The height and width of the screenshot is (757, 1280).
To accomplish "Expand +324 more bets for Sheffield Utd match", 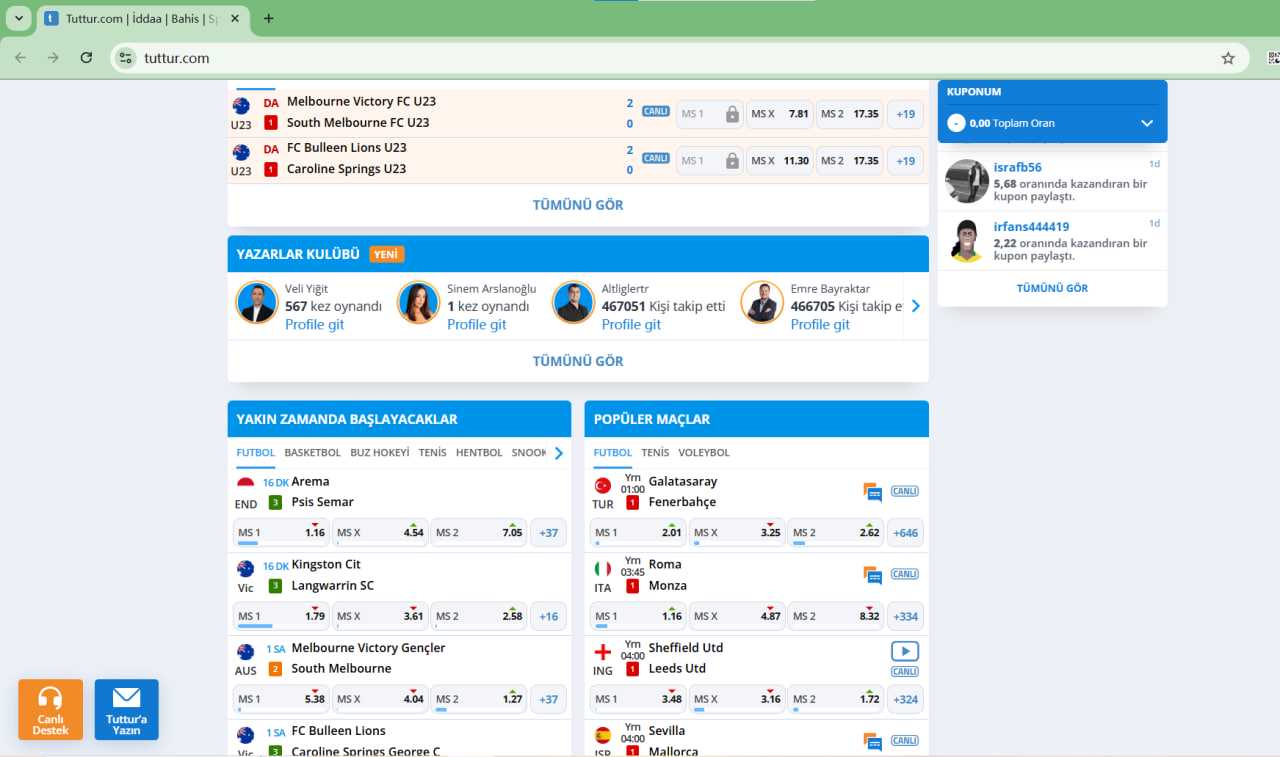I will click(x=906, y=699).
